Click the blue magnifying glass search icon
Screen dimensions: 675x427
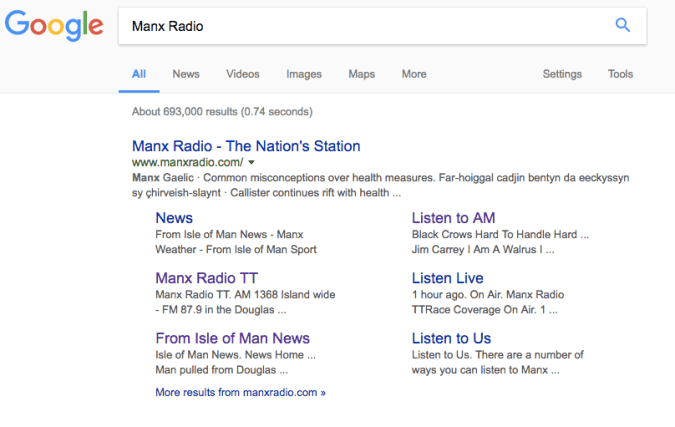622,26
